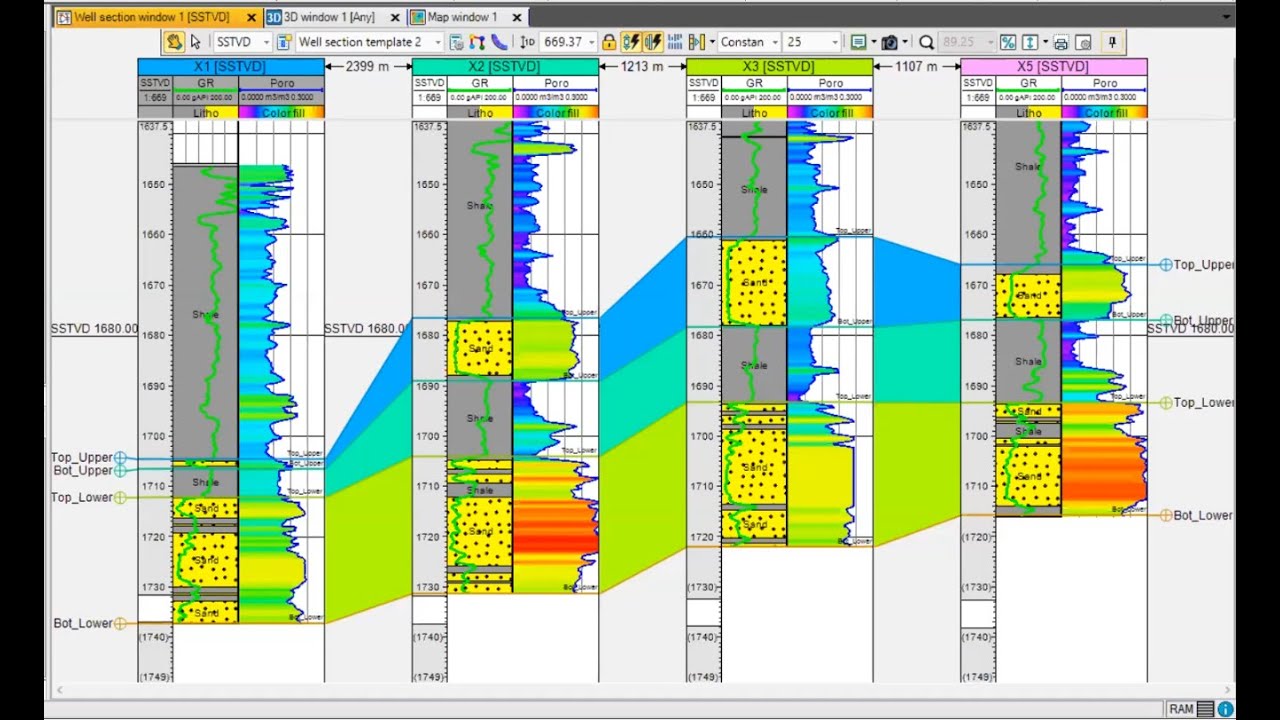Click the Top_Lower marker handle beside X1
This screenshot has height=720, width=1280.
click(120, 497)
